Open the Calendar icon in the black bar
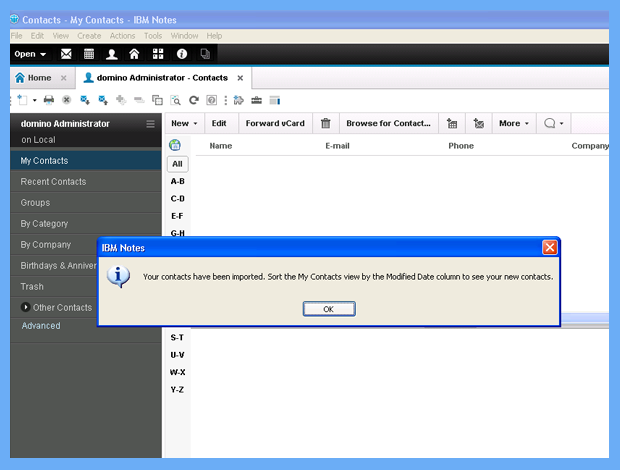The height and width of the screenshot is (470, 620). point(89,54)
